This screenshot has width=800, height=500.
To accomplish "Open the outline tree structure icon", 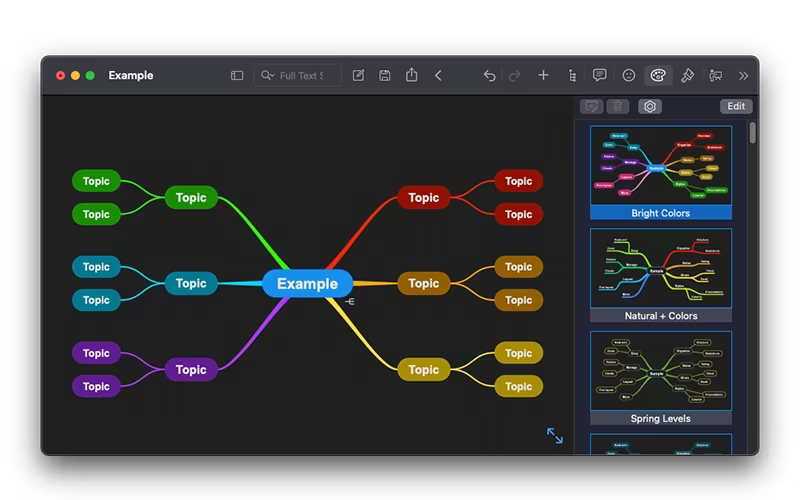I will [x=572, y=76].
